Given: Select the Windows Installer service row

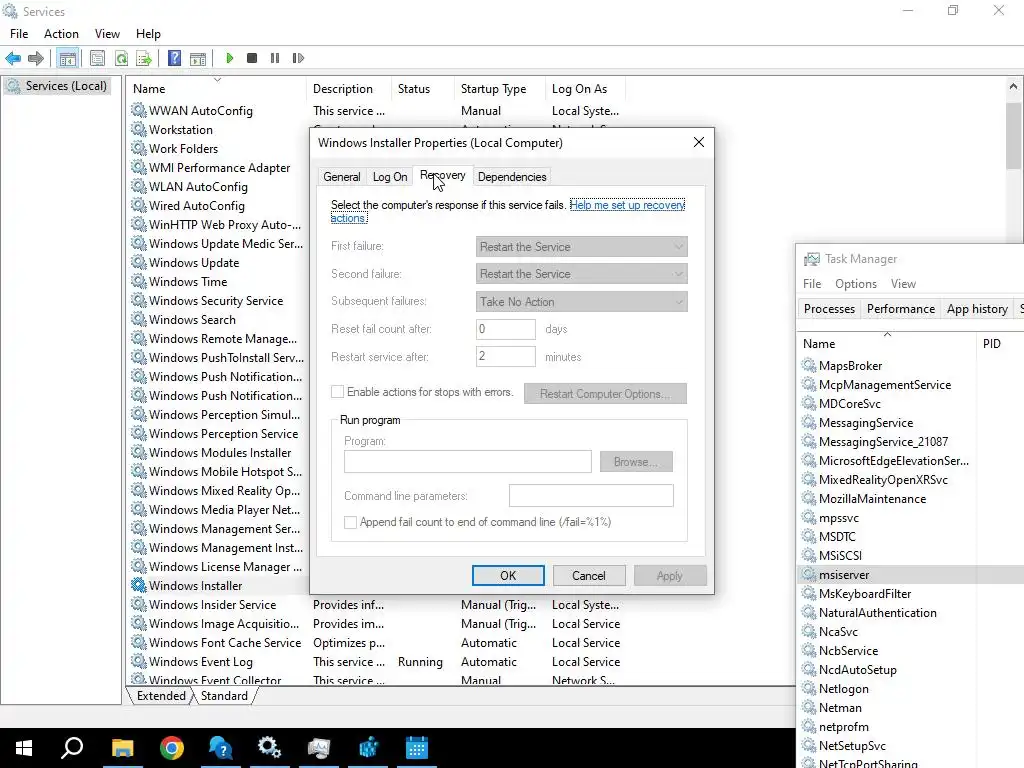Looking at the screenshot, I should pyautogui.click(x=218, y=585).
